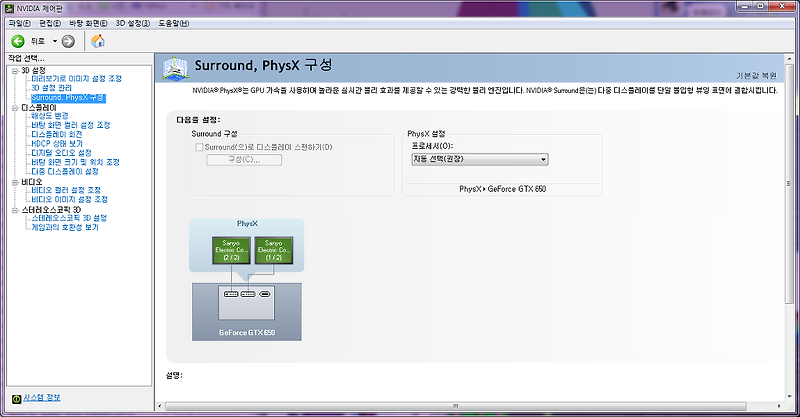Select 디스플레이 회전 in tree

coord(57,134)
